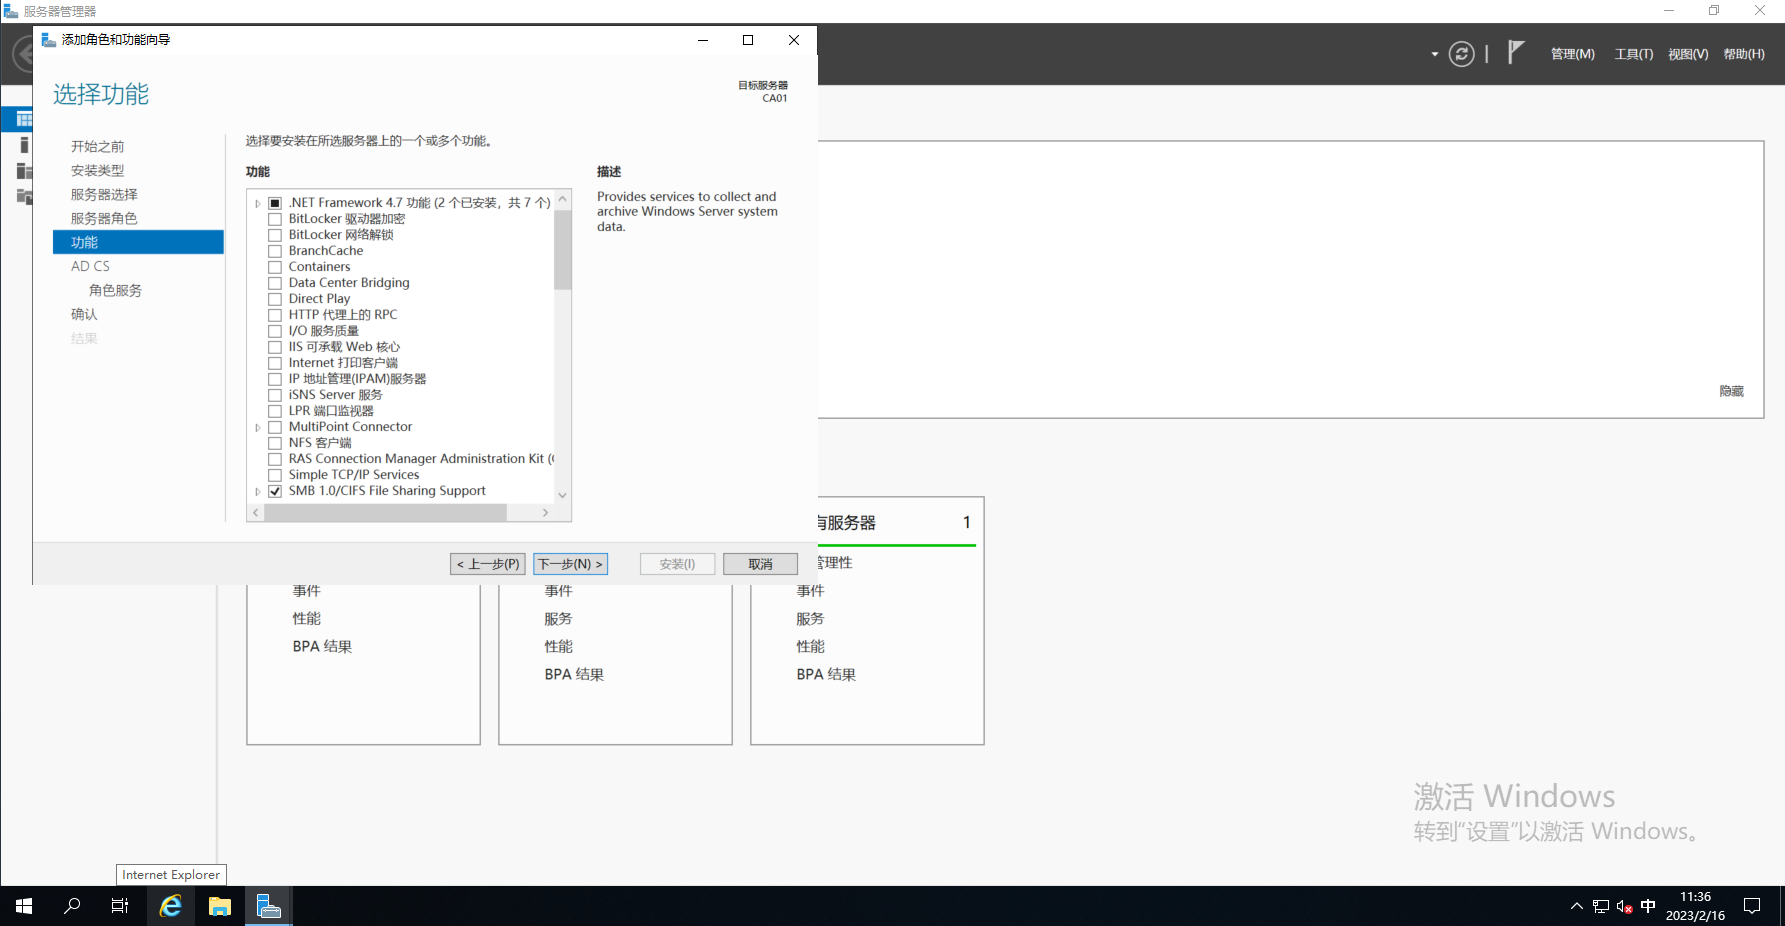Launch Internet Explorer from the taskbar

(171, 906)
